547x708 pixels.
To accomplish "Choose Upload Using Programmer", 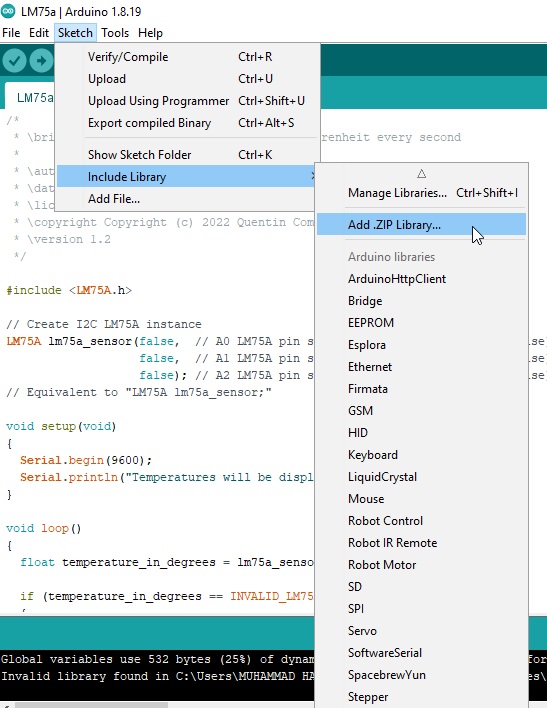I will tap(187, 101).
